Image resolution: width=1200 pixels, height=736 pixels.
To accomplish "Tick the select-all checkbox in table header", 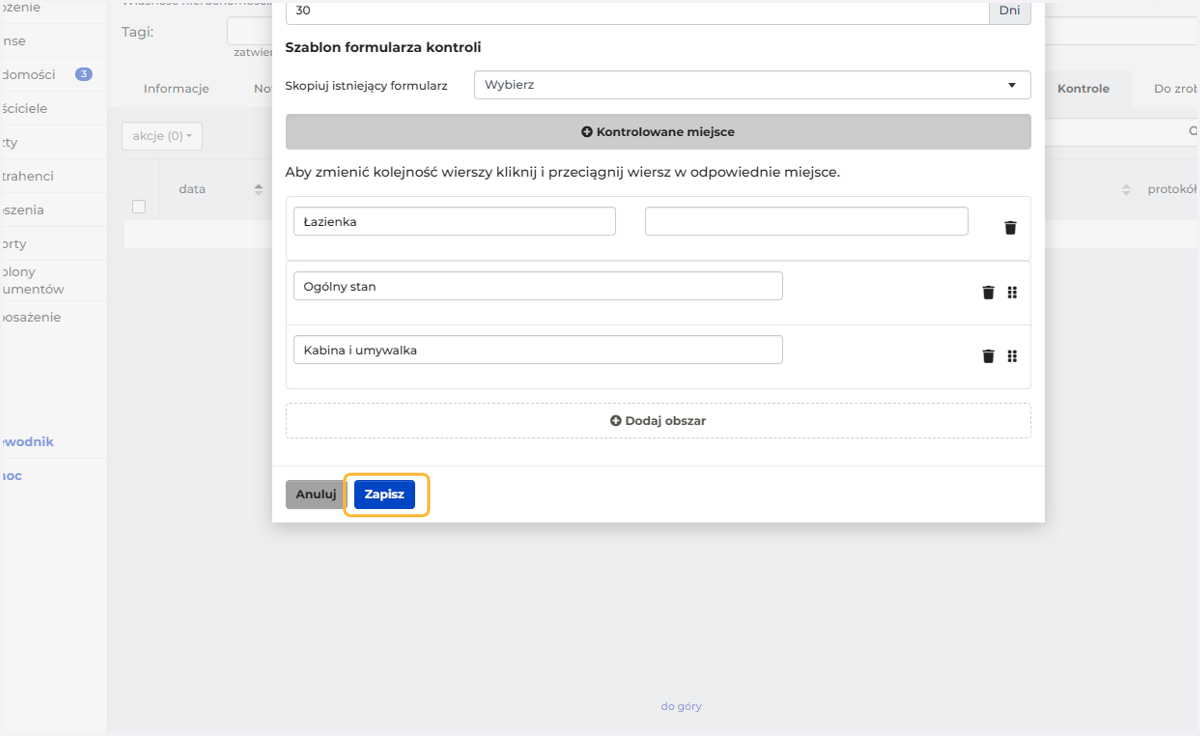I will [139, 206].
